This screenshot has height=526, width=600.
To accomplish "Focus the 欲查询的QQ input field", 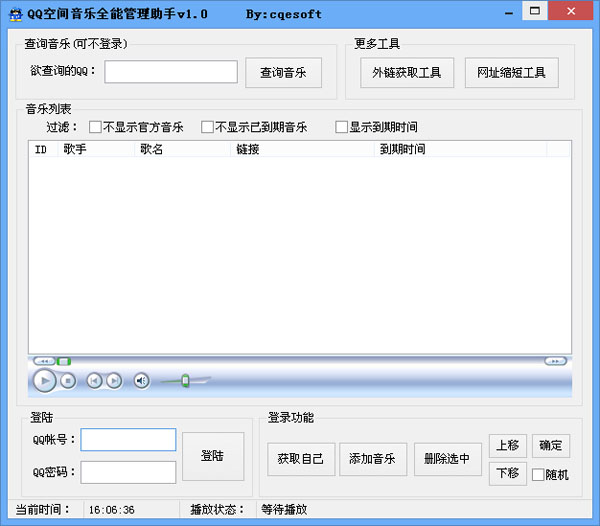I will (171, 72).
